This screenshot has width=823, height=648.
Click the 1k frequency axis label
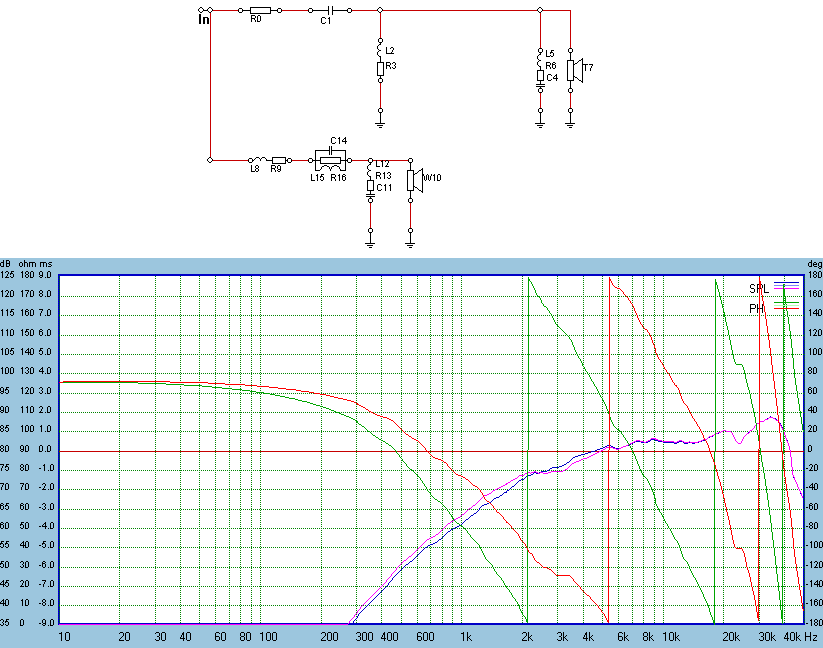tap(465, 637)
